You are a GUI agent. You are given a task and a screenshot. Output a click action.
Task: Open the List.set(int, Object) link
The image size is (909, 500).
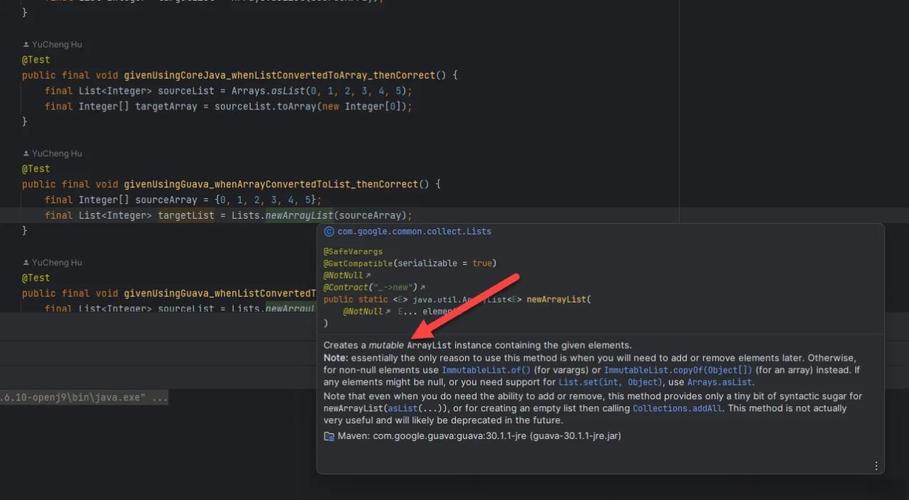(611, 382)
